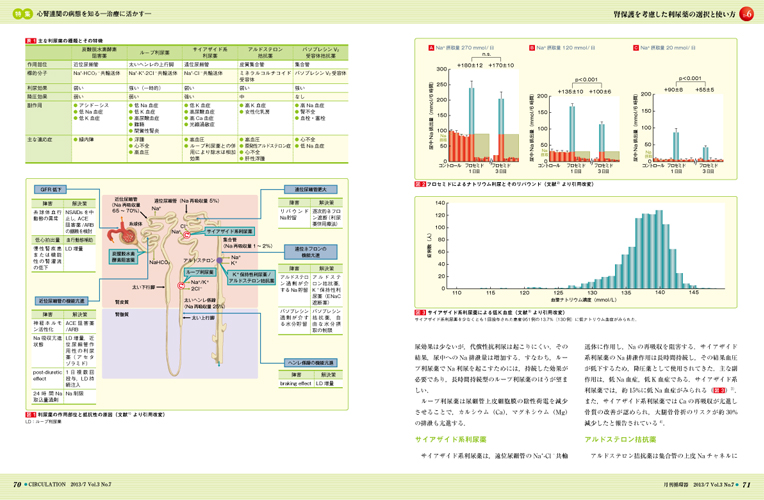Screen dimensions: 764x500
Task: Click the '太いヘンレの上行脚' table cell
Action: pyautogui.click(x=152, y=64)
